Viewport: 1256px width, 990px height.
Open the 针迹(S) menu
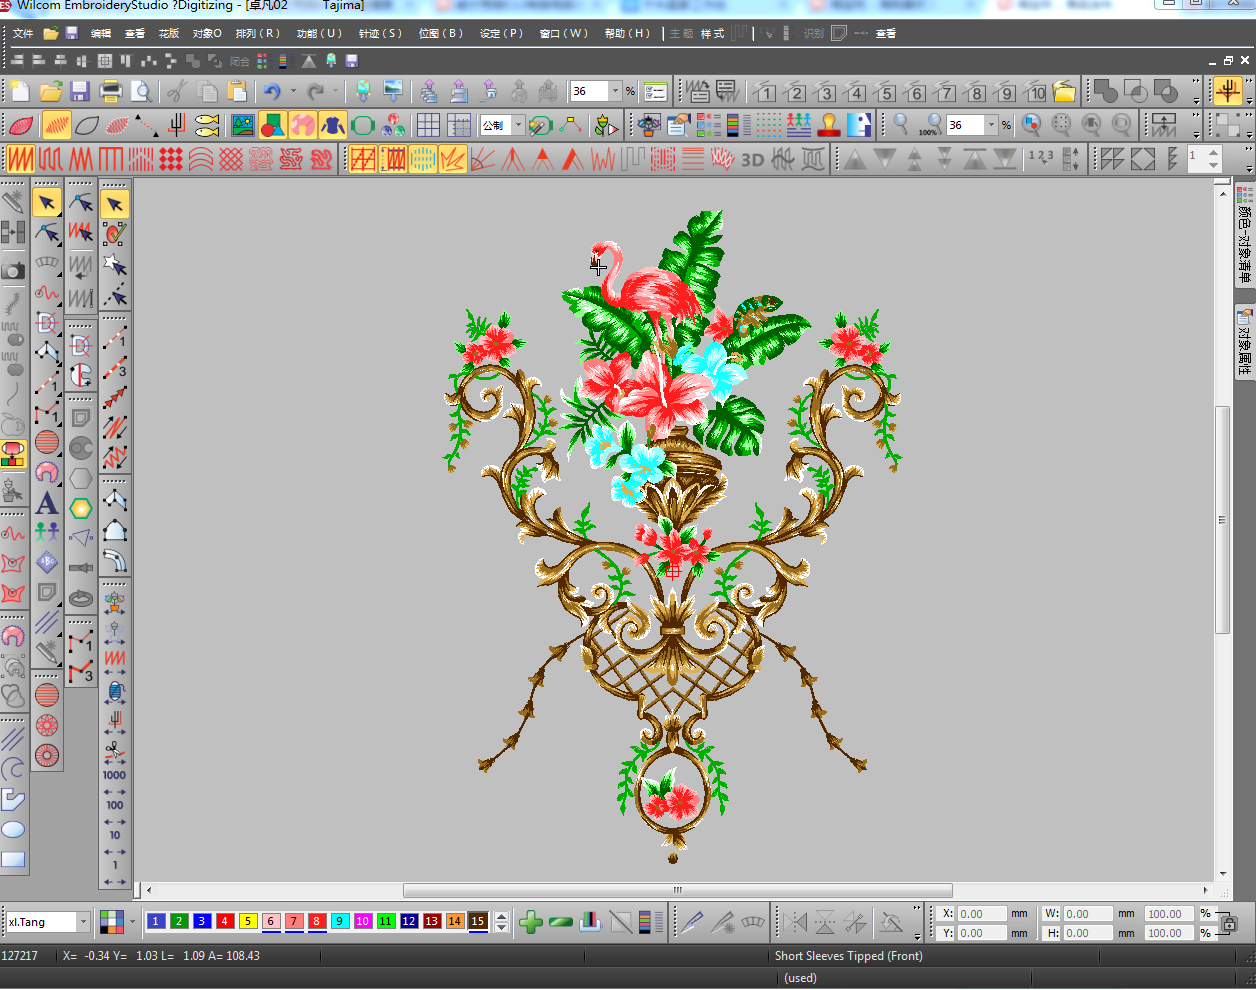[x=380, y=33]
